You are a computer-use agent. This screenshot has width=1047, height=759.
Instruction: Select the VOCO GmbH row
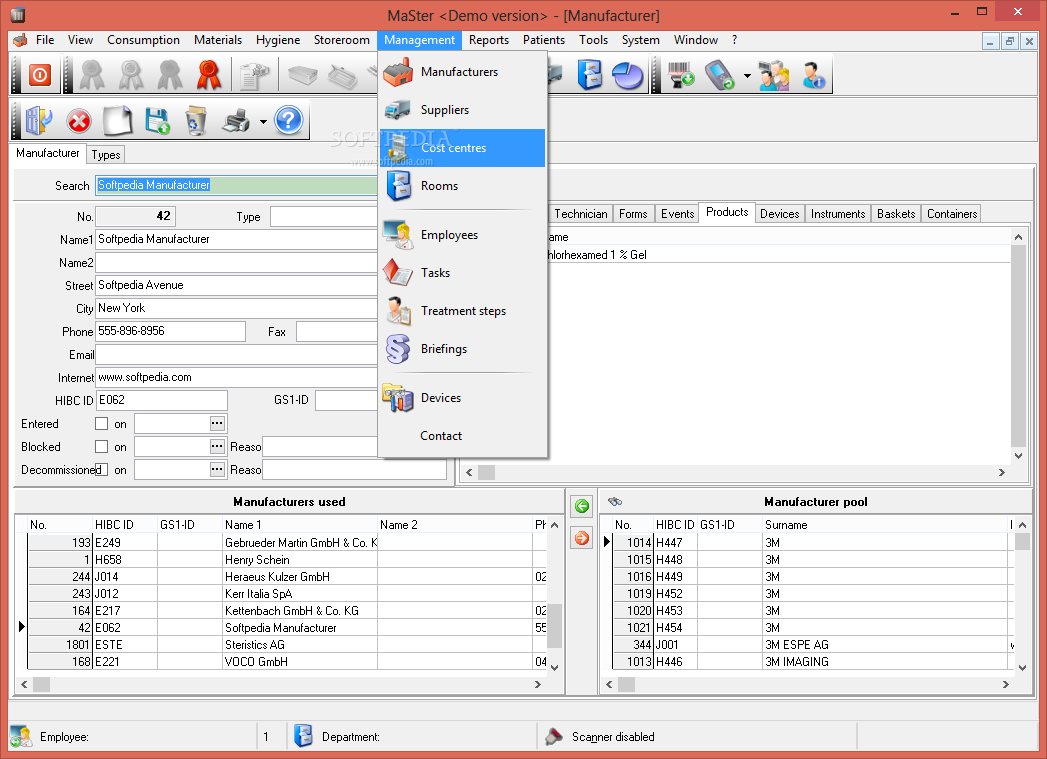pos(287,662)
